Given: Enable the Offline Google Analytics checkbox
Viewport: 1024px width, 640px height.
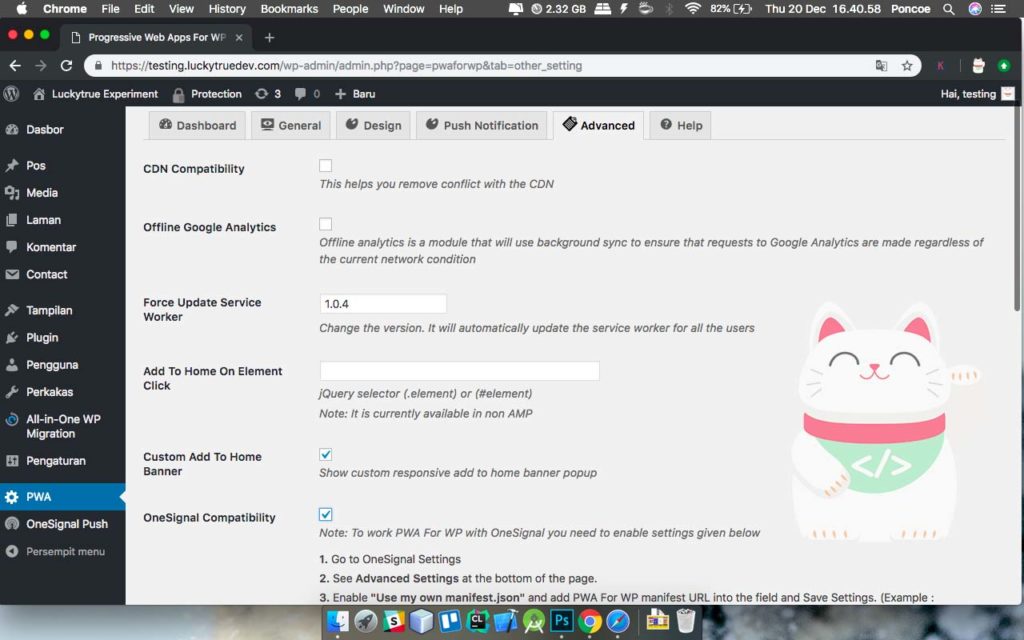Looking at the screenshot, I should pyautogui.click(x=325, y=224).
